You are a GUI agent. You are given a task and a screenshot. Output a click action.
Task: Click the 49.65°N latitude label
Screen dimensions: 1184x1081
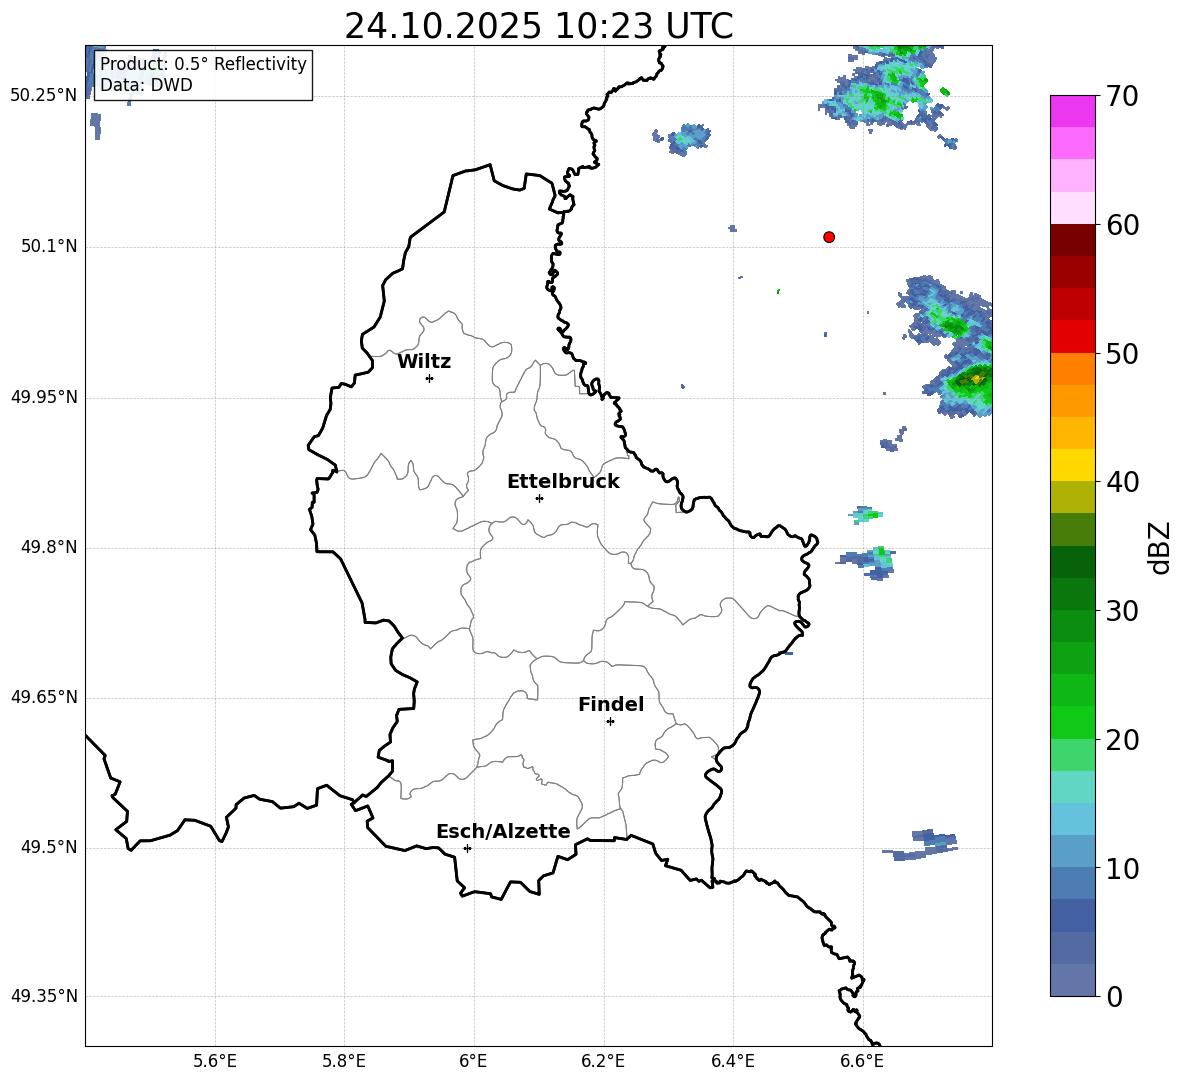click(44, 697)
